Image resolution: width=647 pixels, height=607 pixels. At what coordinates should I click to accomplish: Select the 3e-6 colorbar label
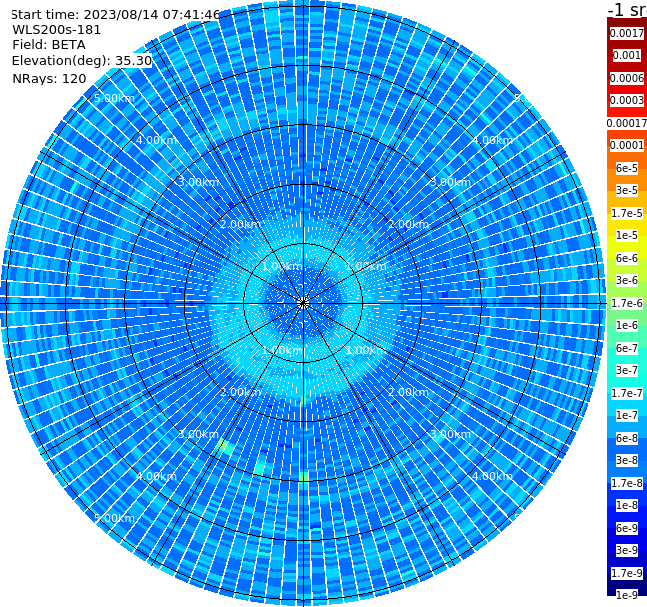click(627, 280)
